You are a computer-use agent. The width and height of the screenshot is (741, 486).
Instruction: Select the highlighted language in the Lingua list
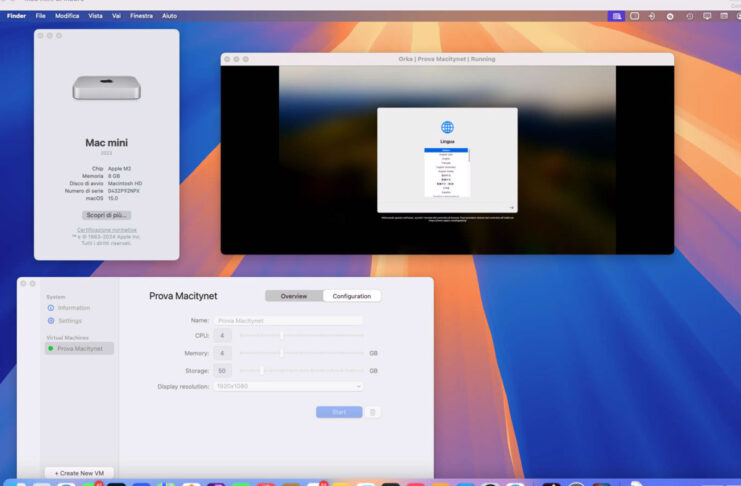446,150
